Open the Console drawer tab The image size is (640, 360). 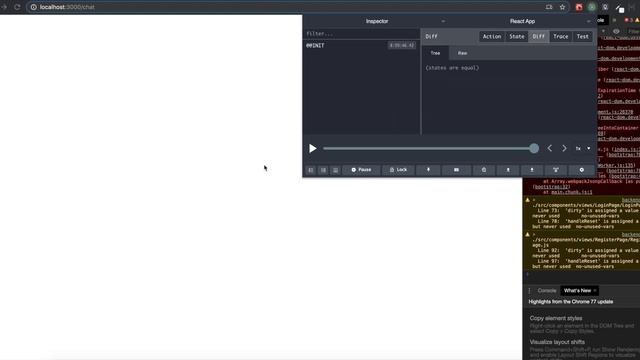(x=547, y=291)
